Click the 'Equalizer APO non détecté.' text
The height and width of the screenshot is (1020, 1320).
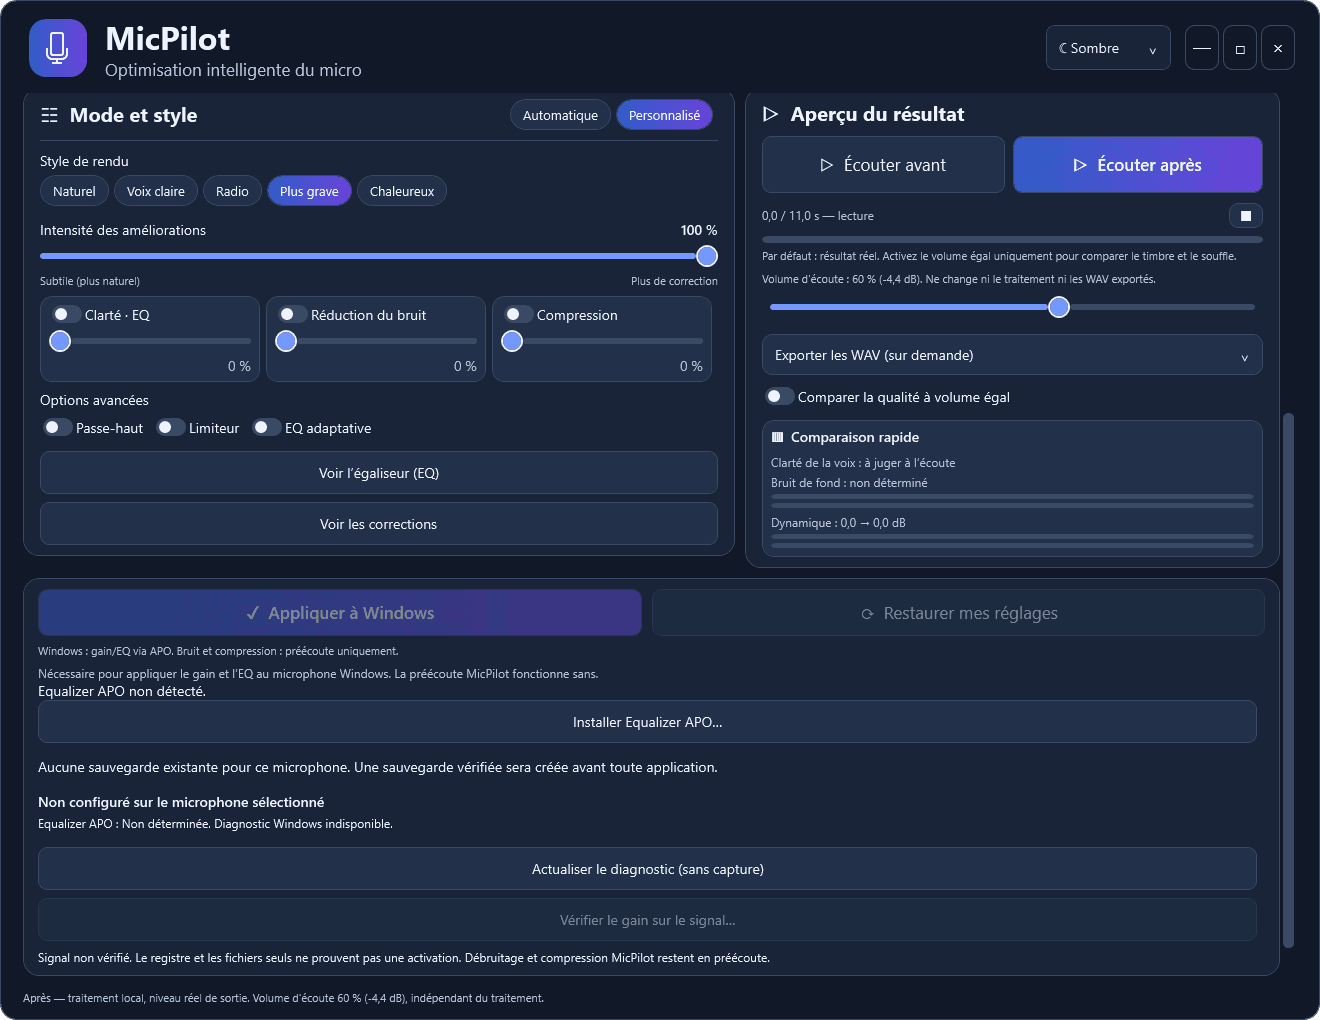122,691
